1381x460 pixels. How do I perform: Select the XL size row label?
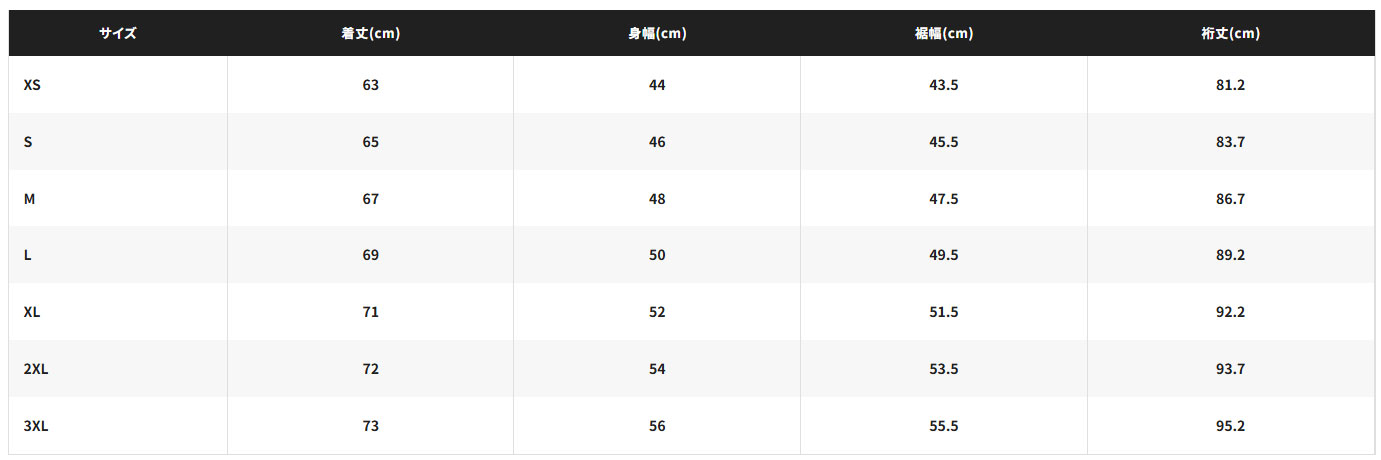coord(32,312)
